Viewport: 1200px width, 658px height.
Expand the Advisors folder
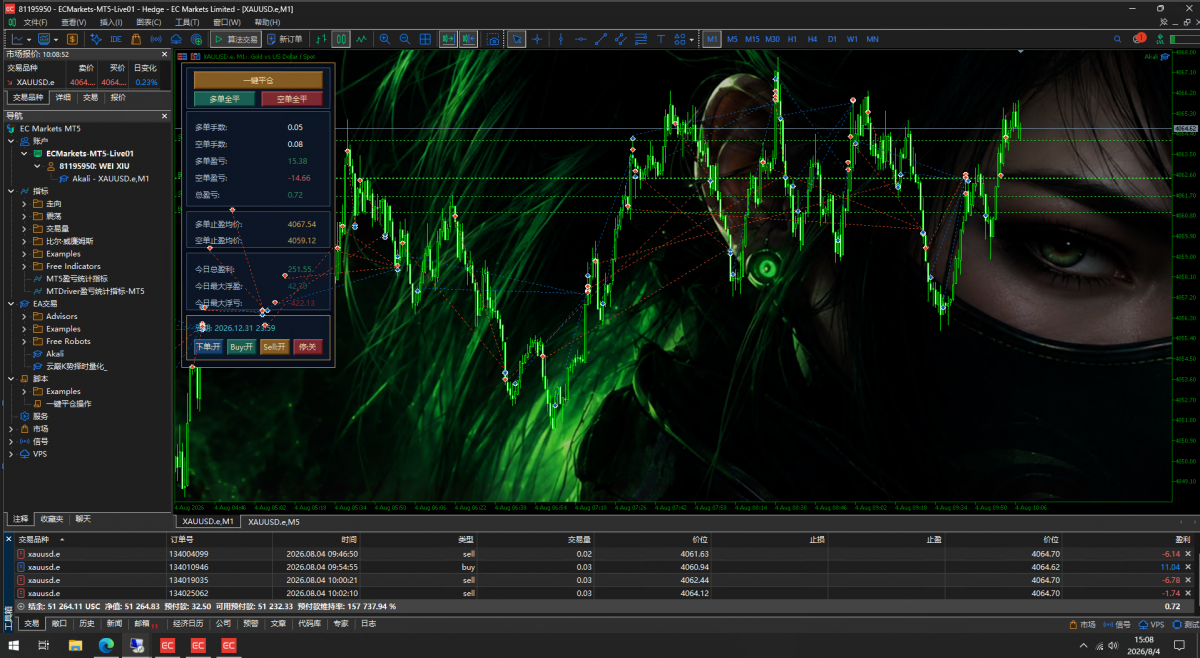pos(24,316)
